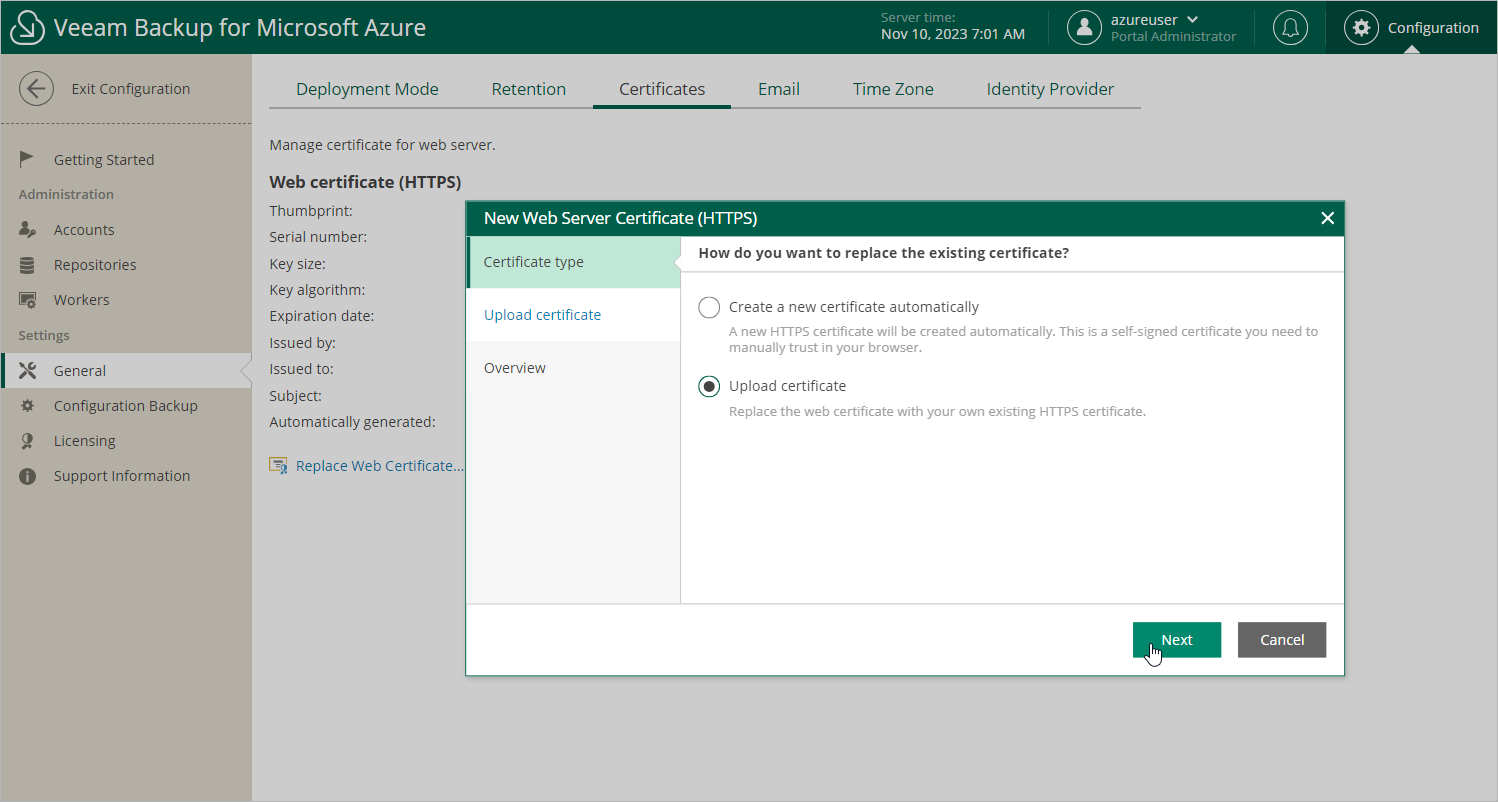The width and height of the screenshot is (1498, 802).
Task: Click the Portal Administrator role text
Action: pos(1173,37)
